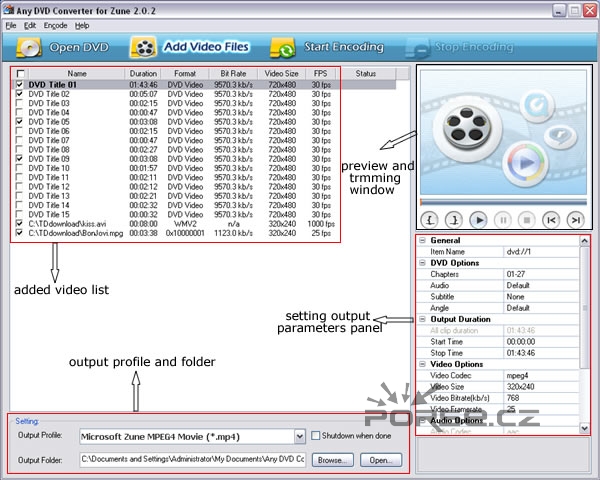Jump to previous segment in preview
Image resolution: width=600 pixels, height=480 pixels.
point(551,220)
